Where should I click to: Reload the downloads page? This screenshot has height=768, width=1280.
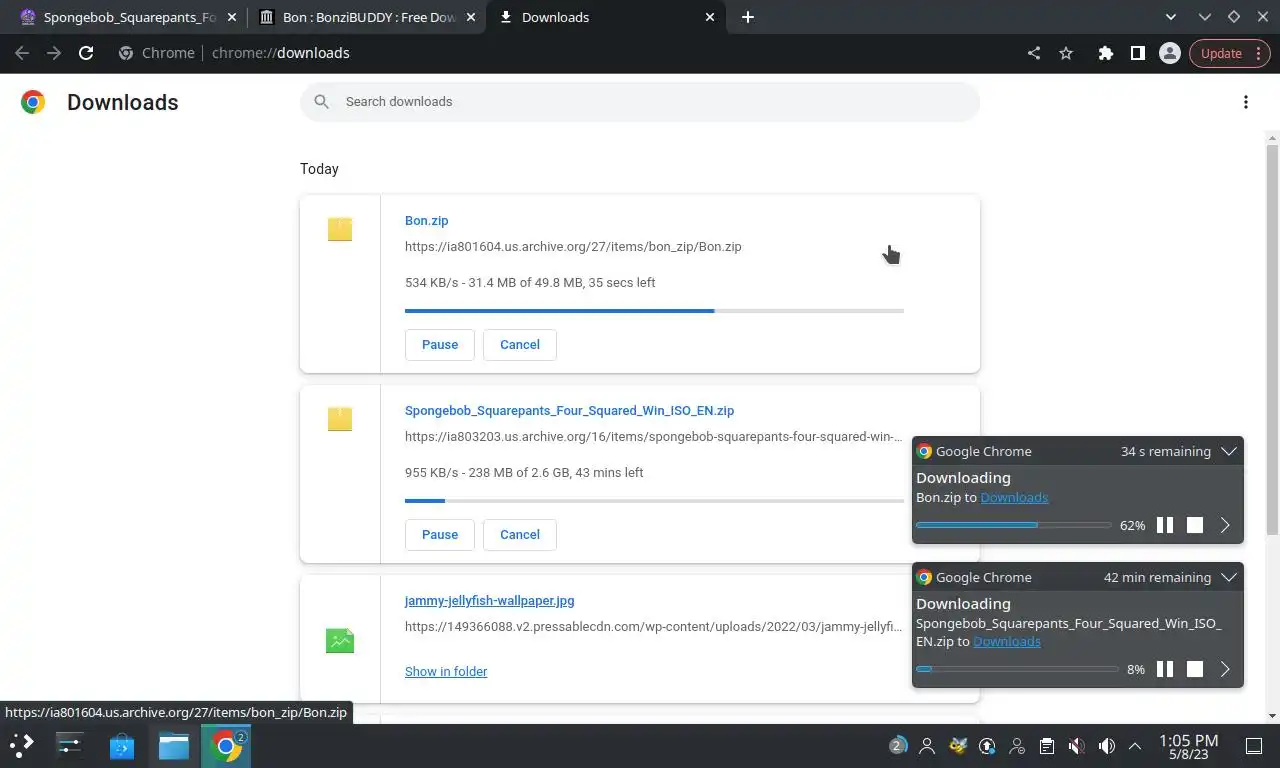pyautogui.click(x=86, y=53)
